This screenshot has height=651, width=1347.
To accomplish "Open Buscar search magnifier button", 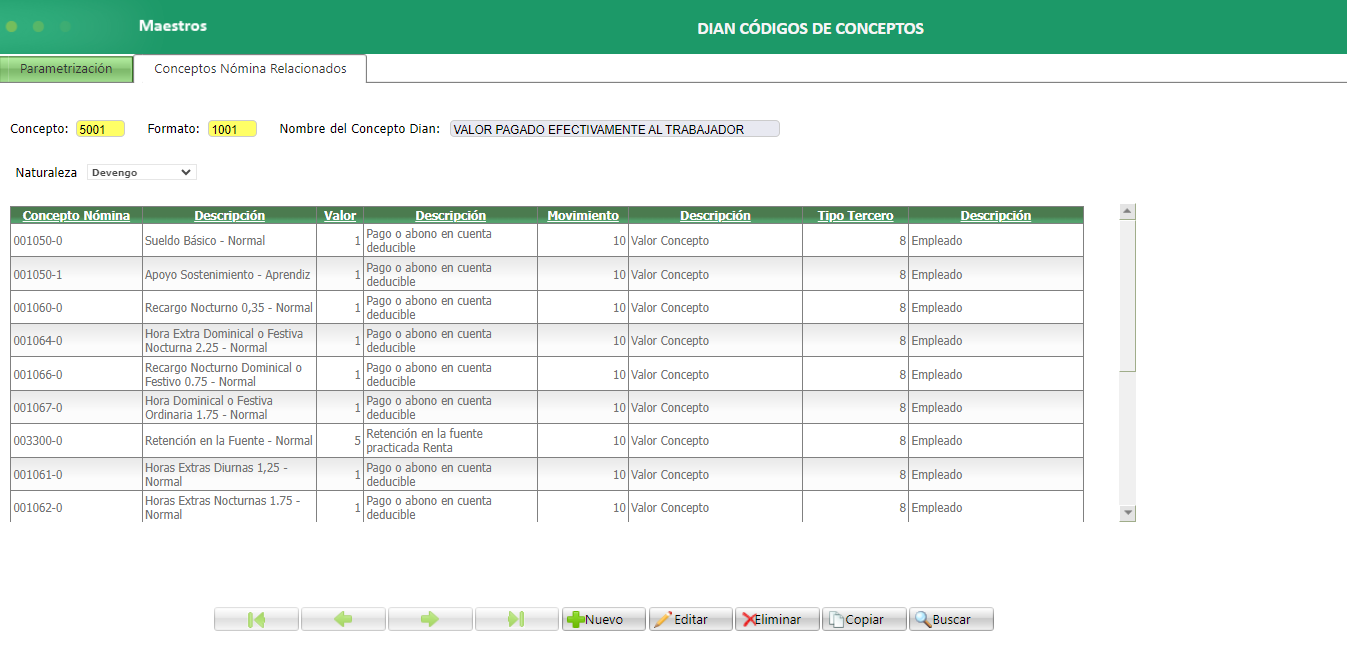I will click(951, 619).
